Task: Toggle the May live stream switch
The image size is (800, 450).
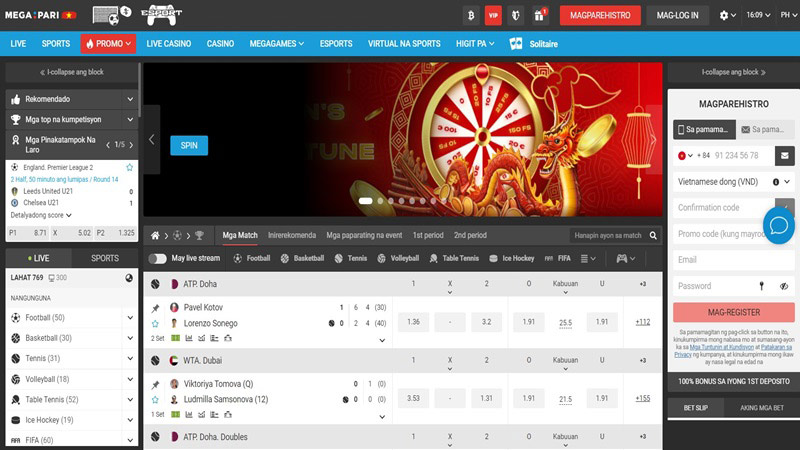Action: click(x=157, y=259)
